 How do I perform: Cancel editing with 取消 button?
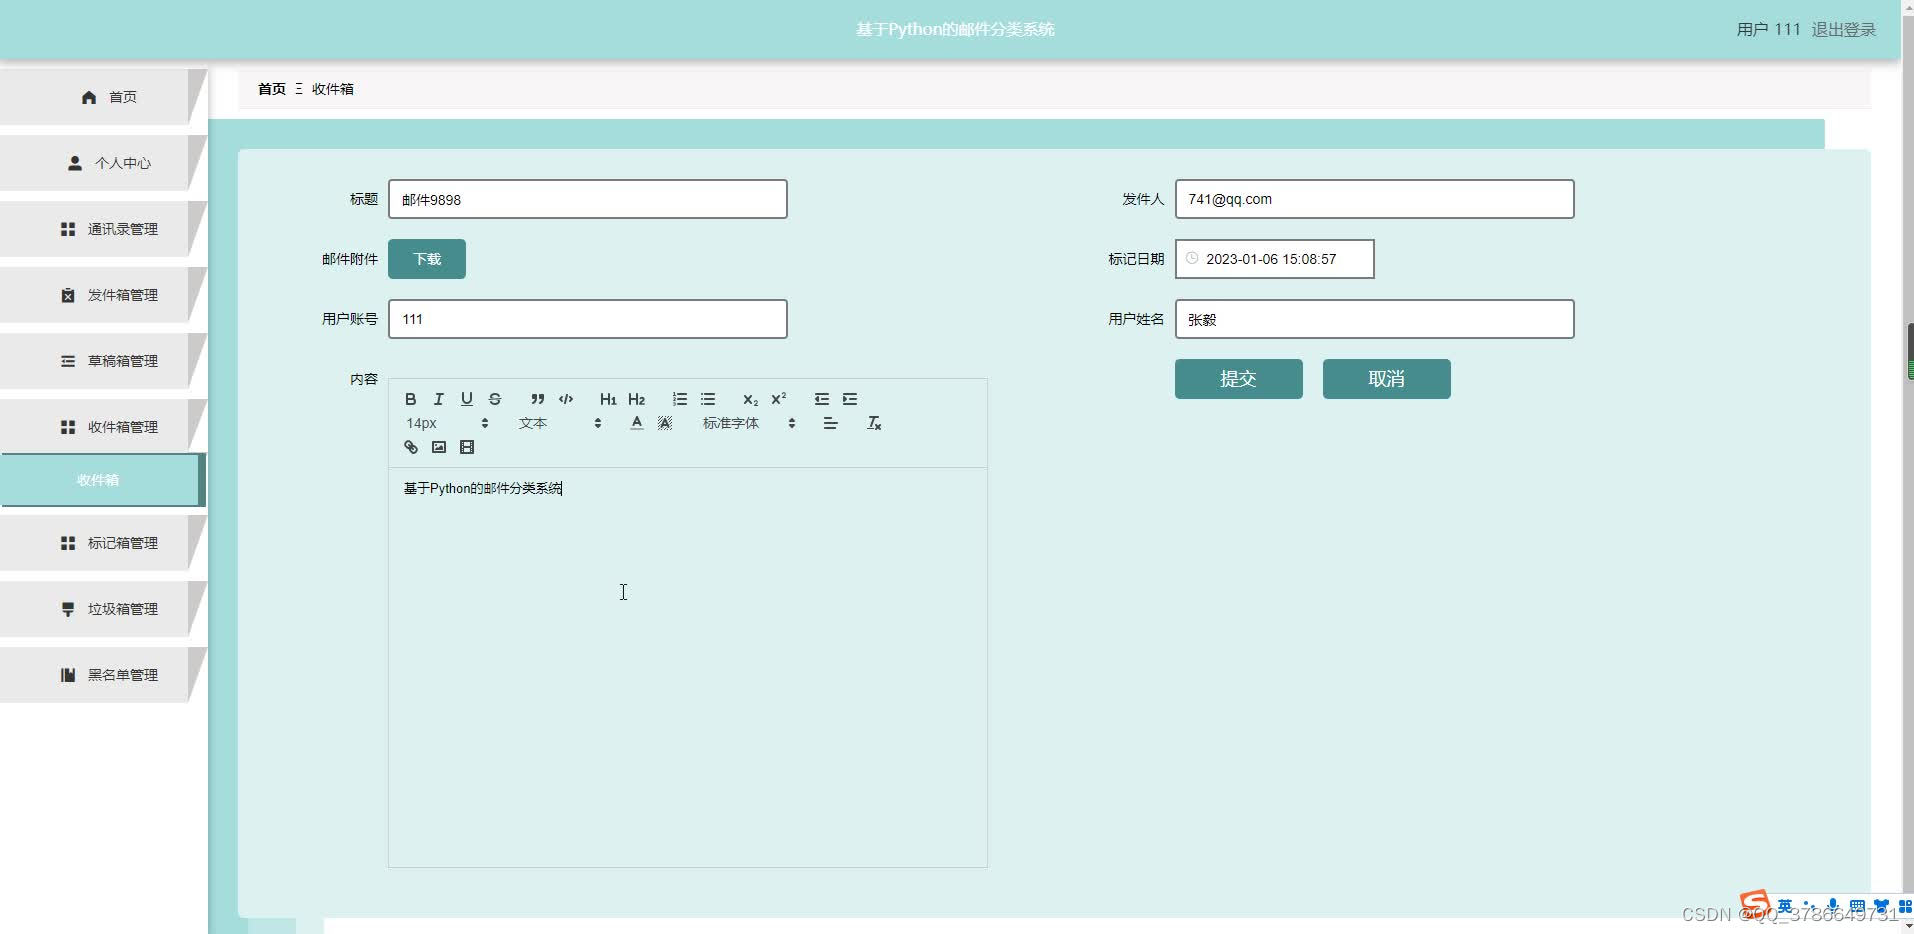[1386, 379]
